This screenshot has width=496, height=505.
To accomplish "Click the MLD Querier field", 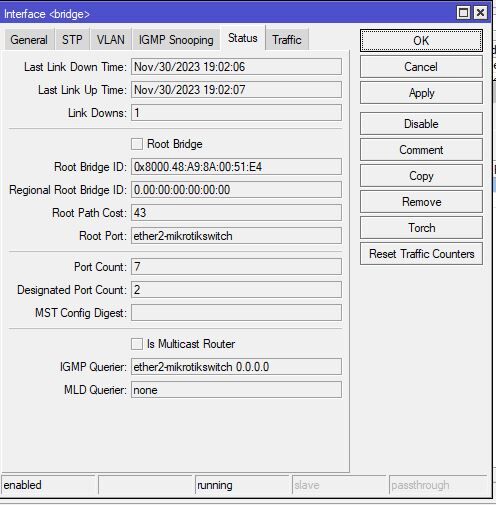I will click(236, 390).
